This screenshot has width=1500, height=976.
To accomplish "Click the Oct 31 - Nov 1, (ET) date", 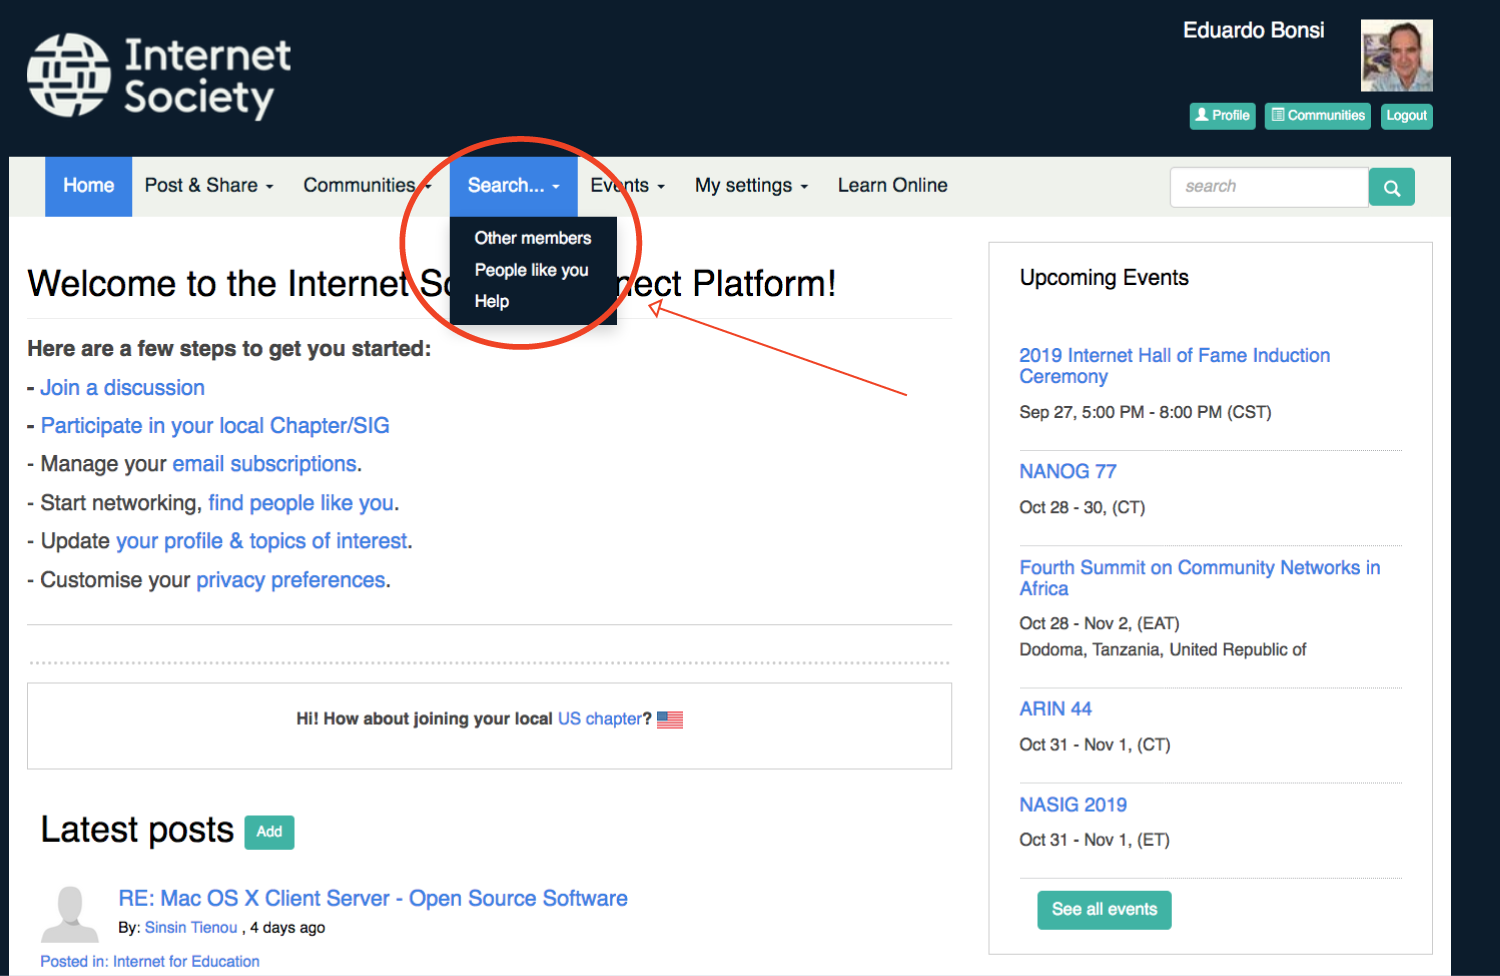I will pyautogui.click(x=1094, y=840).
